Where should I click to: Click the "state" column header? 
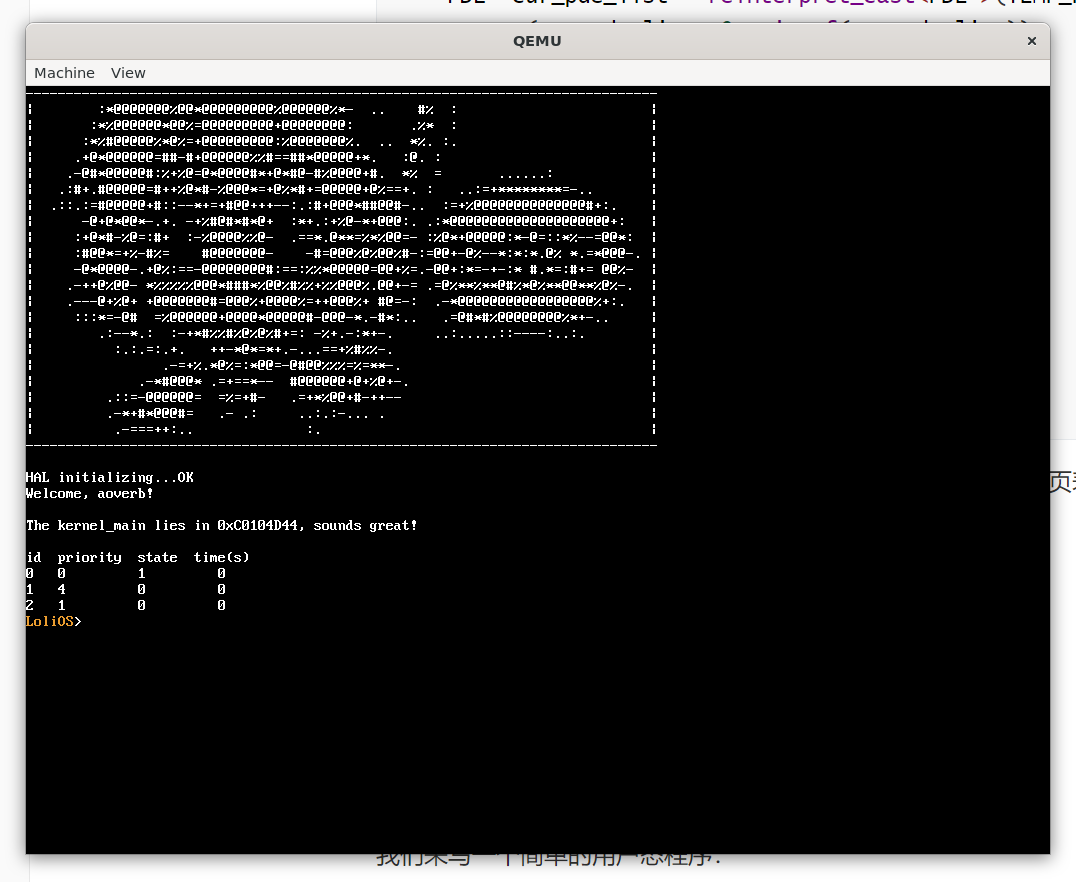(157, 558)
